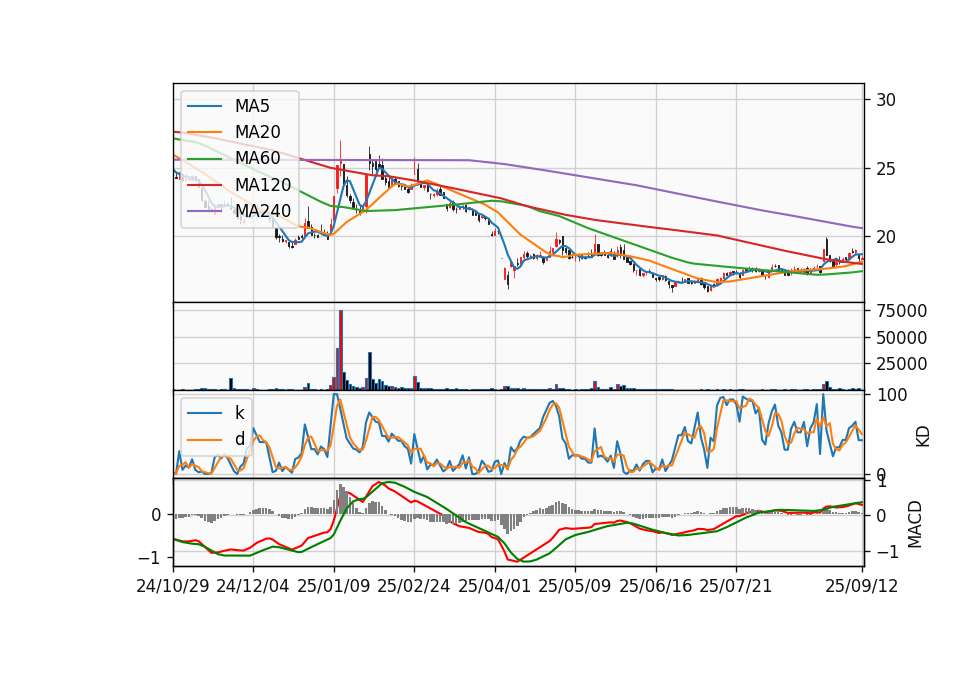Click the volume axis value 75000
The width and height of the screenshot is (960, 690).
[x=901, y=311]
